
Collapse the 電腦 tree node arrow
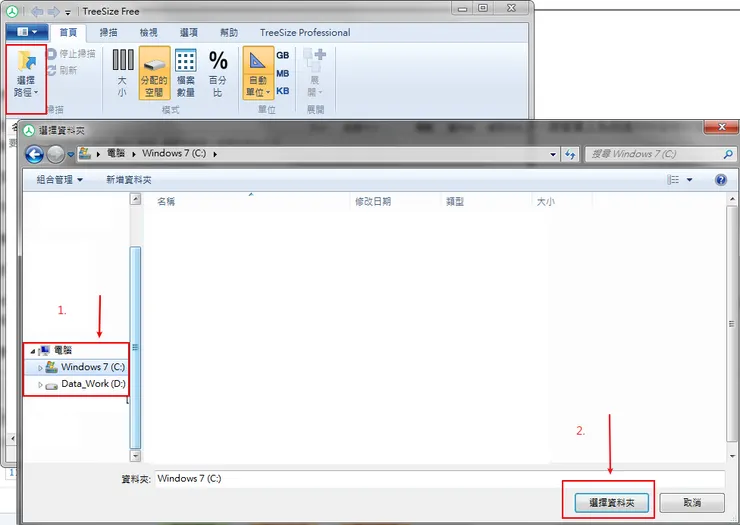(x=33, y=351)
